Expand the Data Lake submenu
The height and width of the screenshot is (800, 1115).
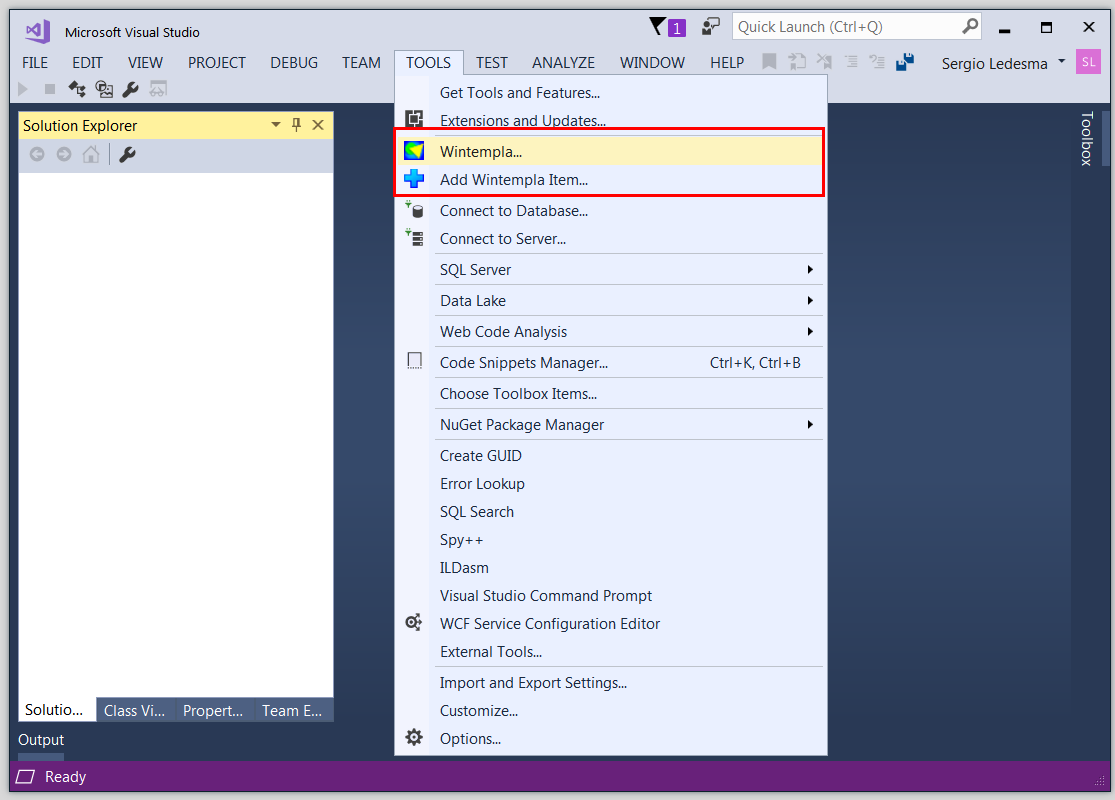tap(810, 300)
